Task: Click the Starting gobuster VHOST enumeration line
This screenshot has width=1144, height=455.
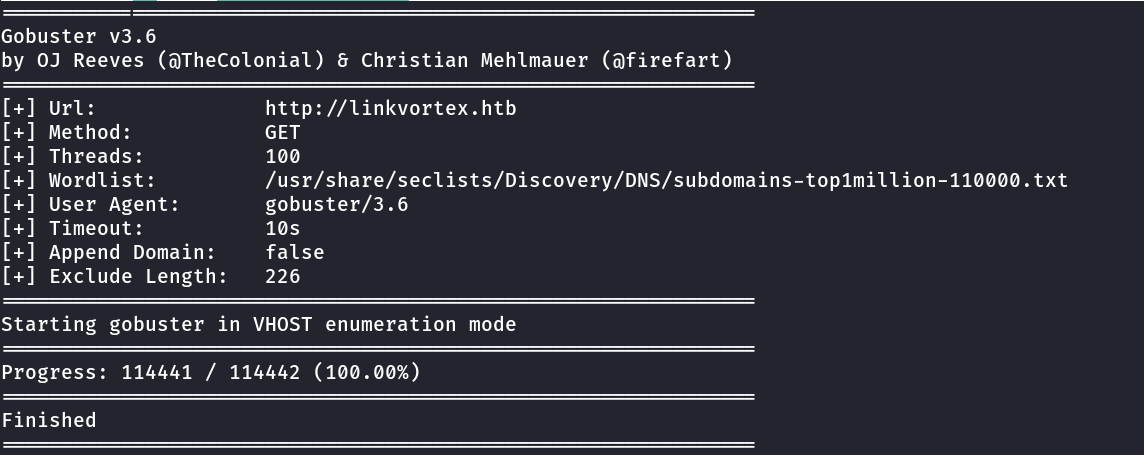Action: coord(259,325)
